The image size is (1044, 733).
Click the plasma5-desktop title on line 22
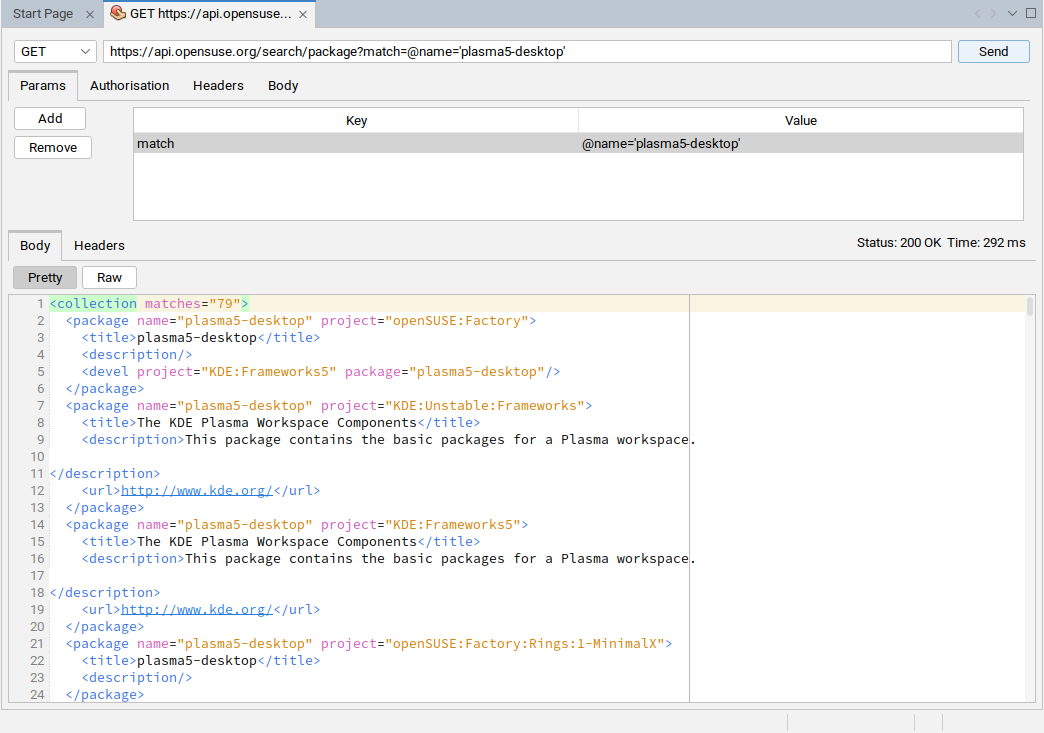[197, 660]
